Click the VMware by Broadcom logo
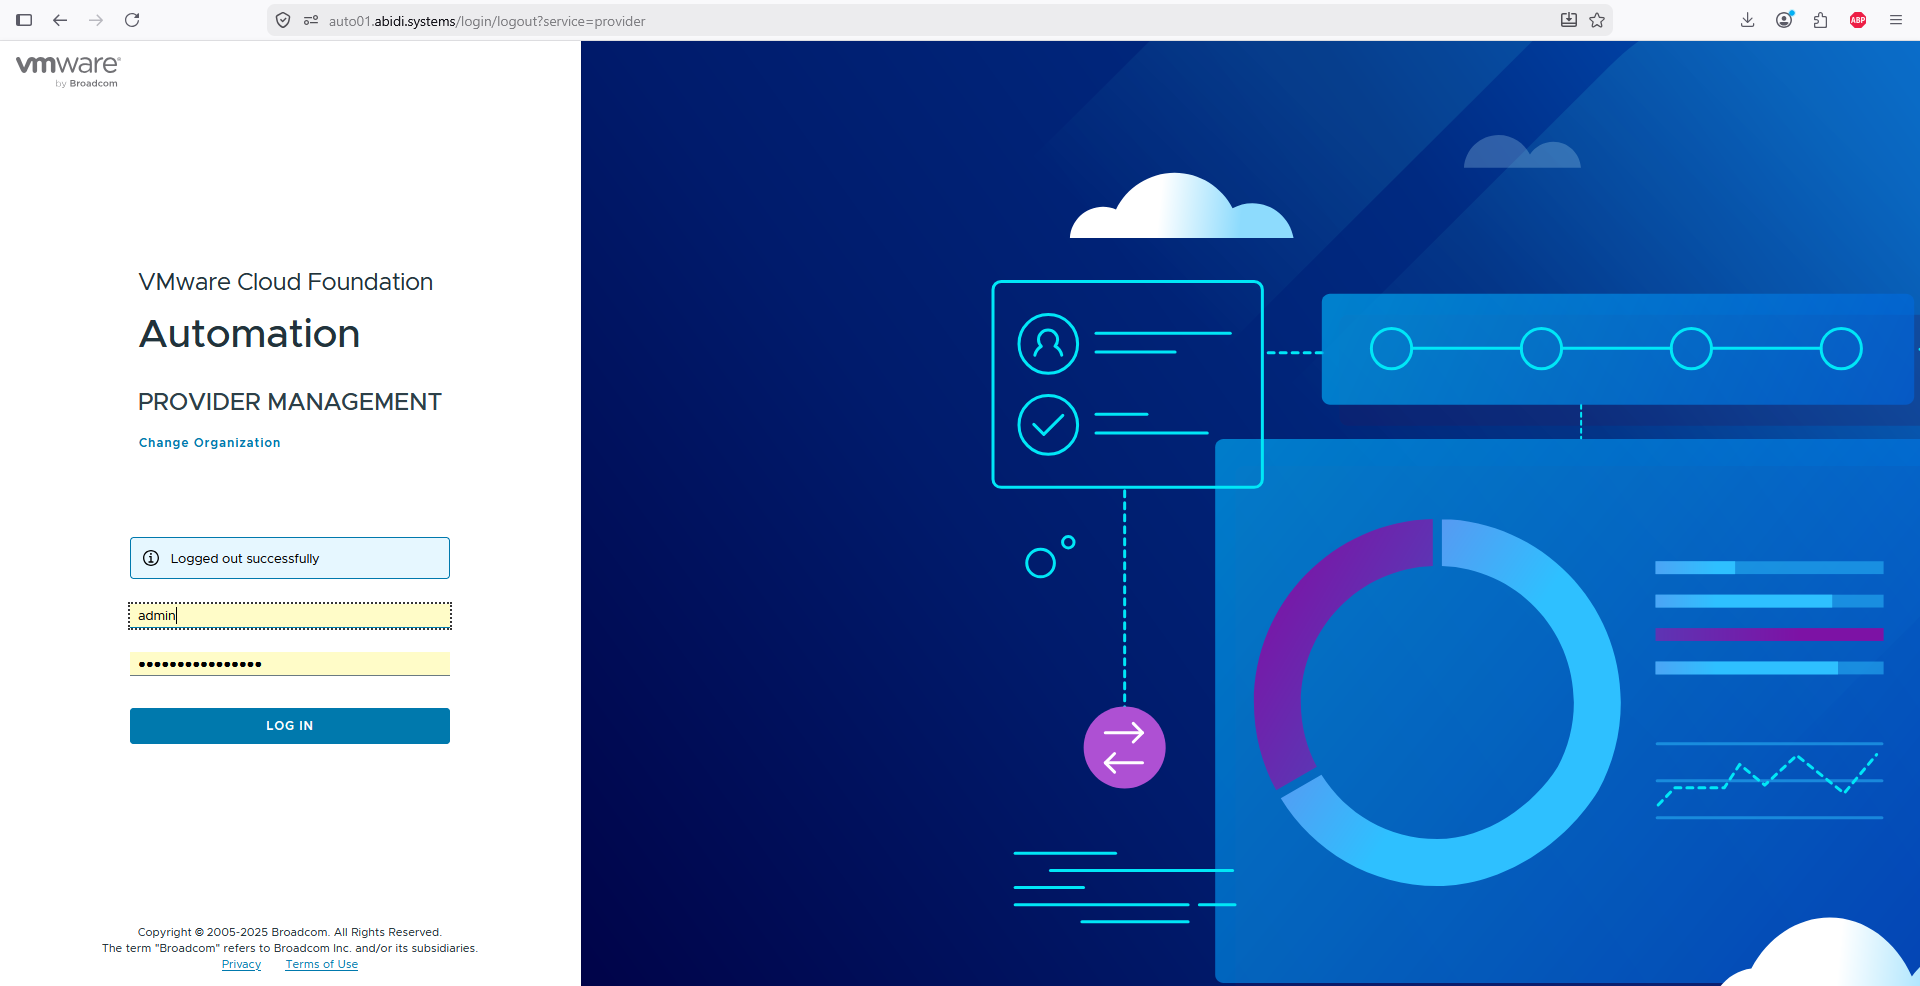This screenshot has height=986, width=1920. pyautogui.click(x=68, y=70)
